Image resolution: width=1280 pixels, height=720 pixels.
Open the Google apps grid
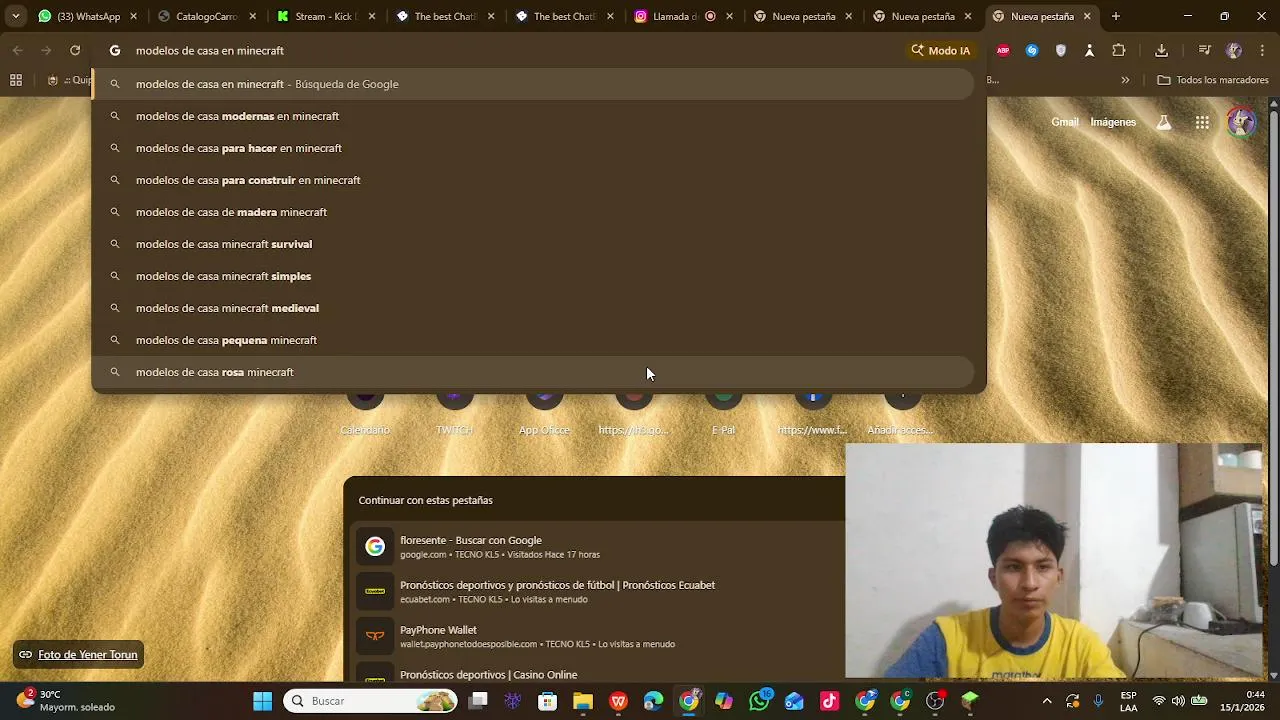(x=1202, y=122)
